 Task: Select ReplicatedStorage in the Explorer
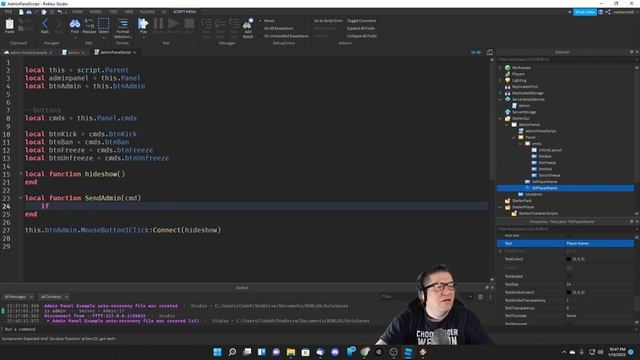(x=527, y=93)
